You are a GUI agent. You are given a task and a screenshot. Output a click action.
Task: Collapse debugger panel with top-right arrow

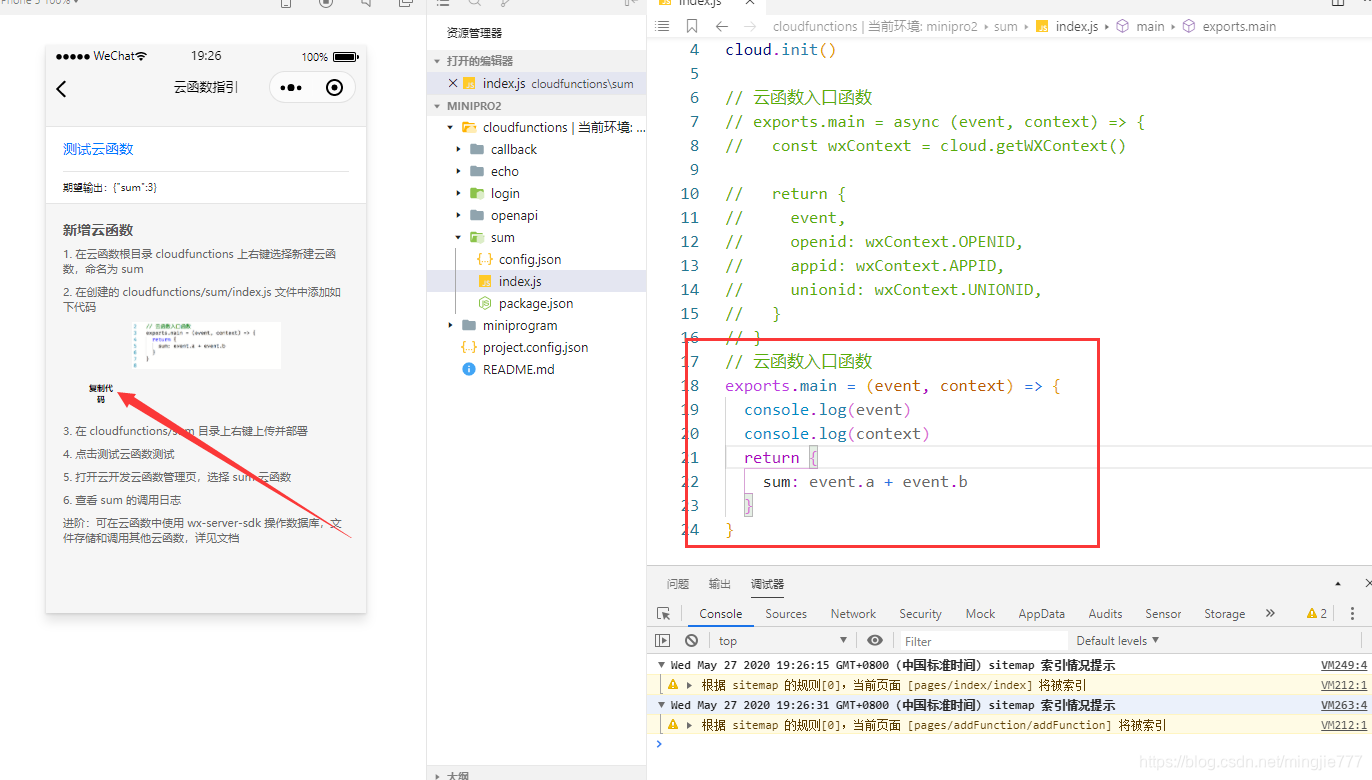point(1338,584)
